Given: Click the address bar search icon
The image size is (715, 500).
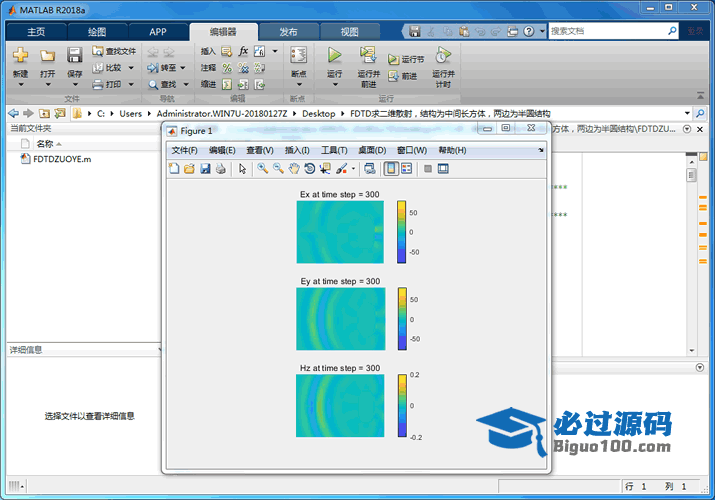Looking at the screenshot, I should pos(700,113).
